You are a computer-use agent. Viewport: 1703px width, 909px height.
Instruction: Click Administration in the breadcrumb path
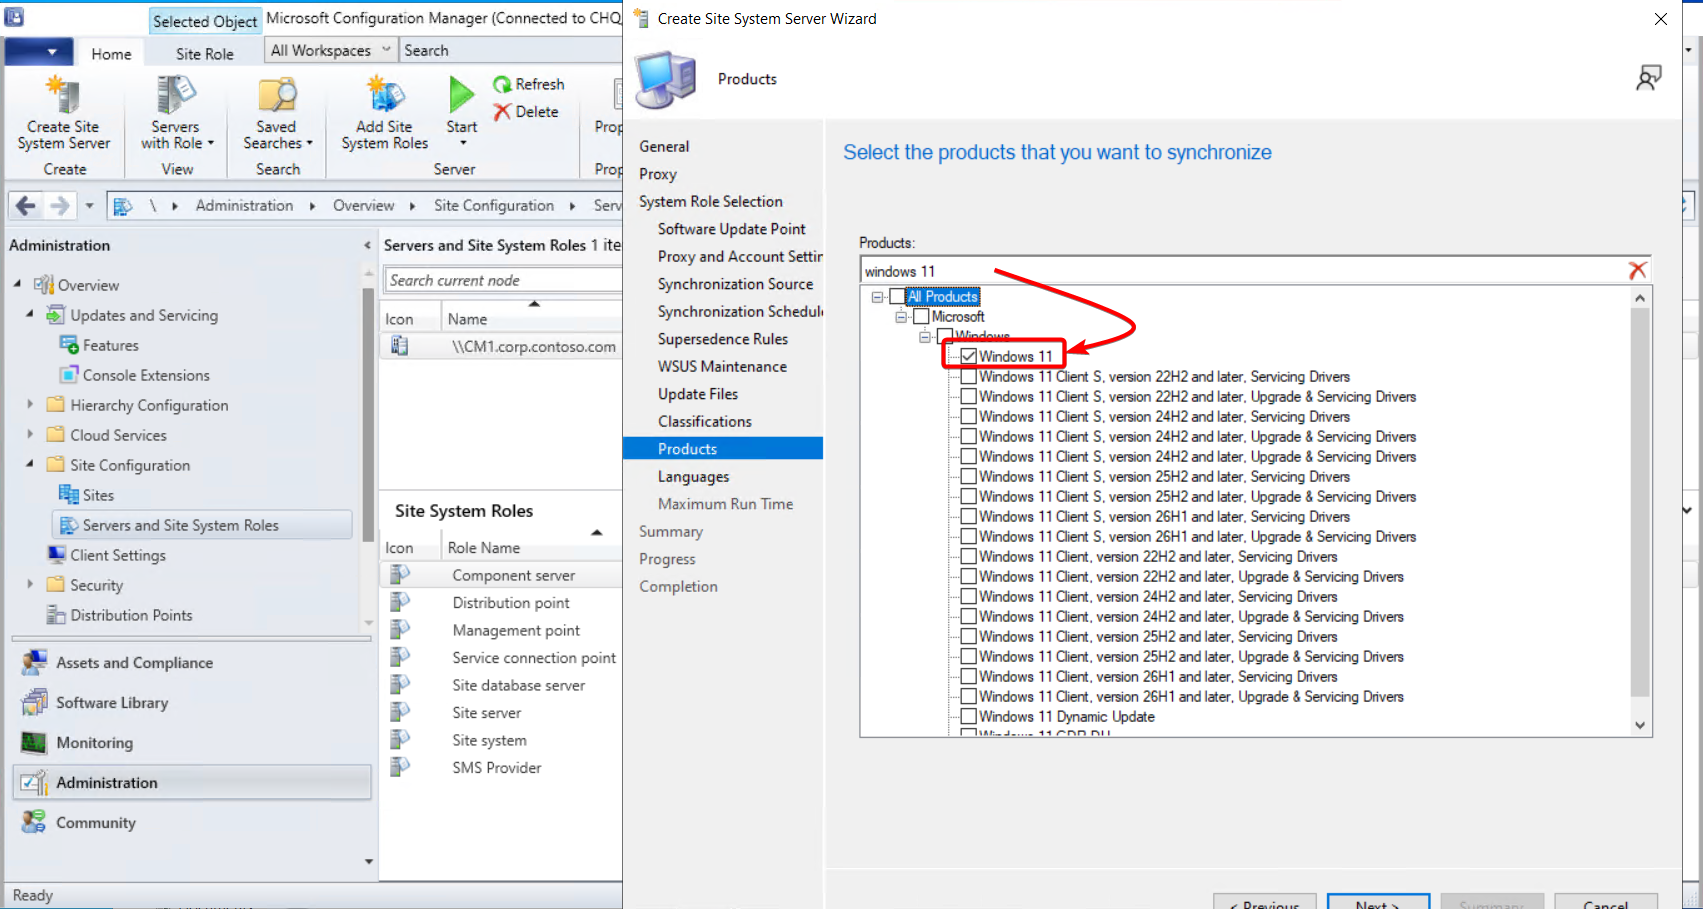click(x=244, y=206)
